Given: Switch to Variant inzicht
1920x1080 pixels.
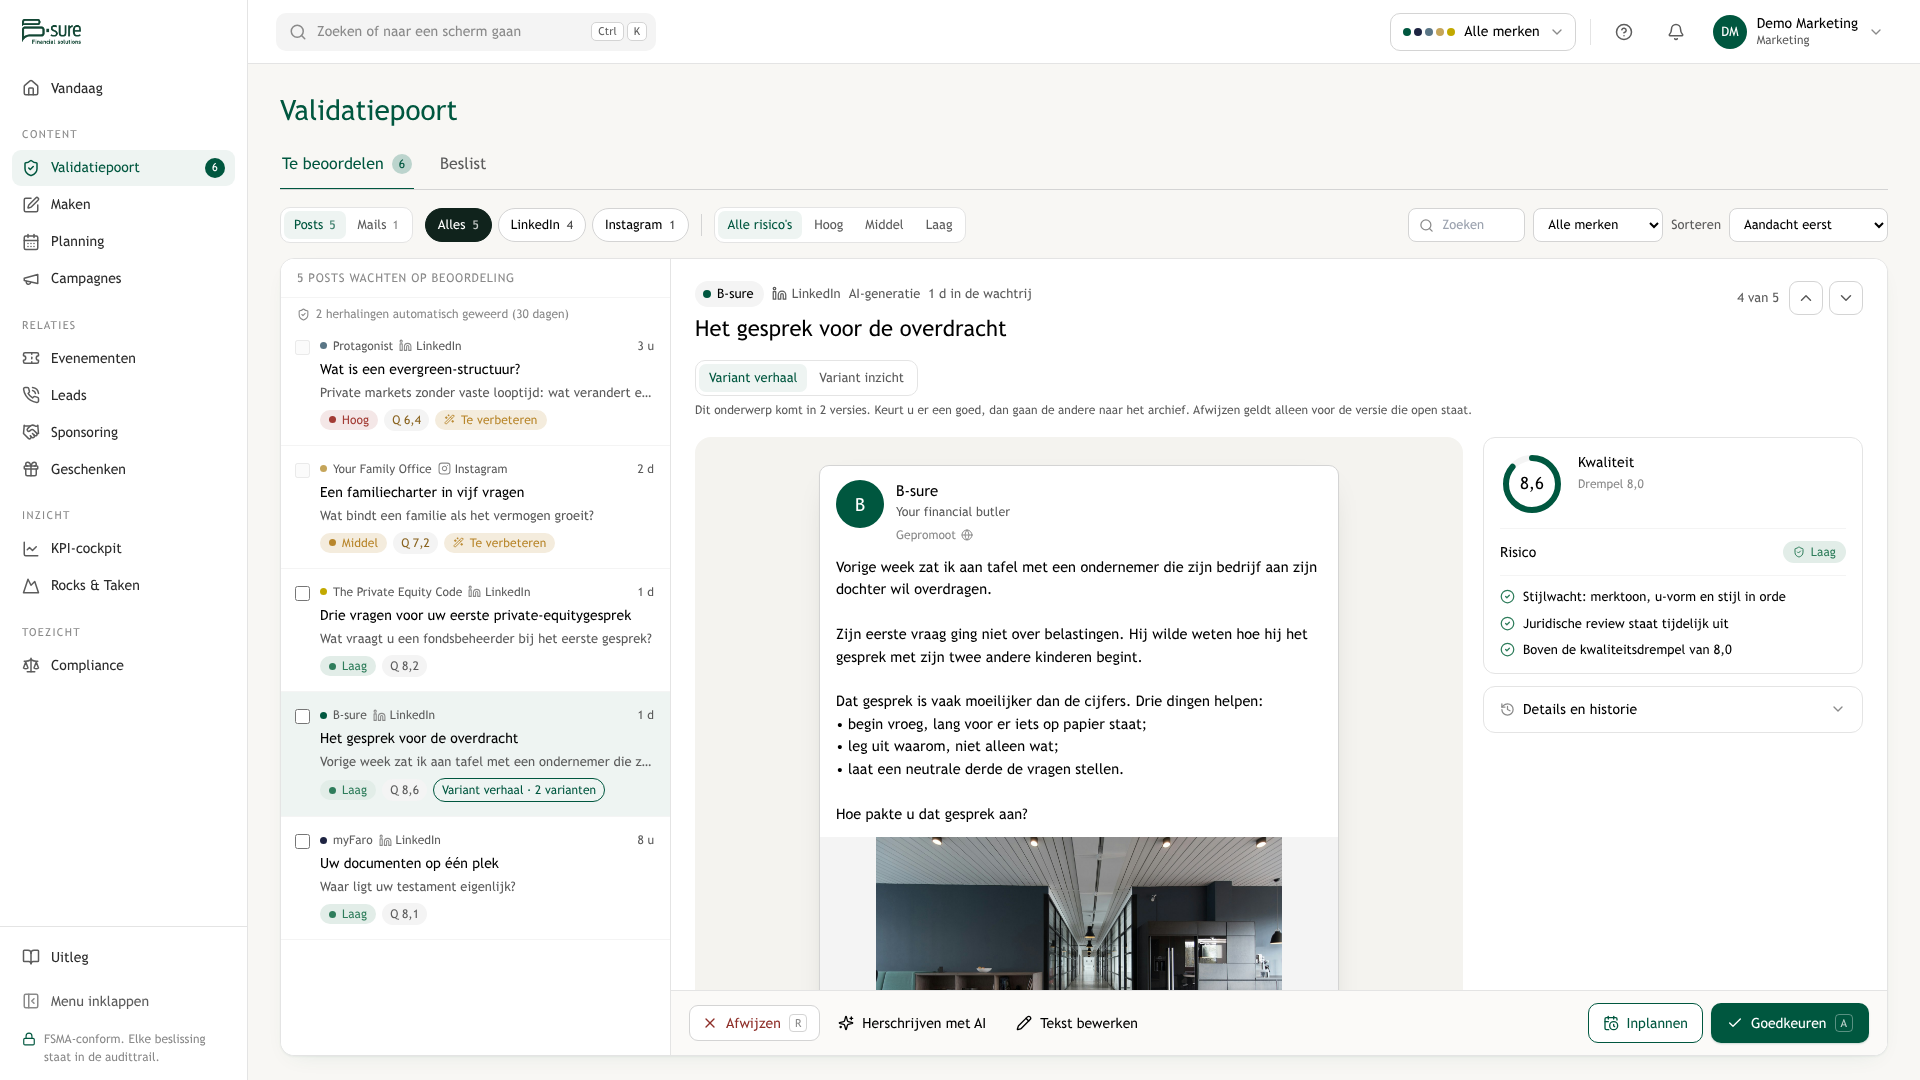Looking at the screenshot, I should point(861,378).
